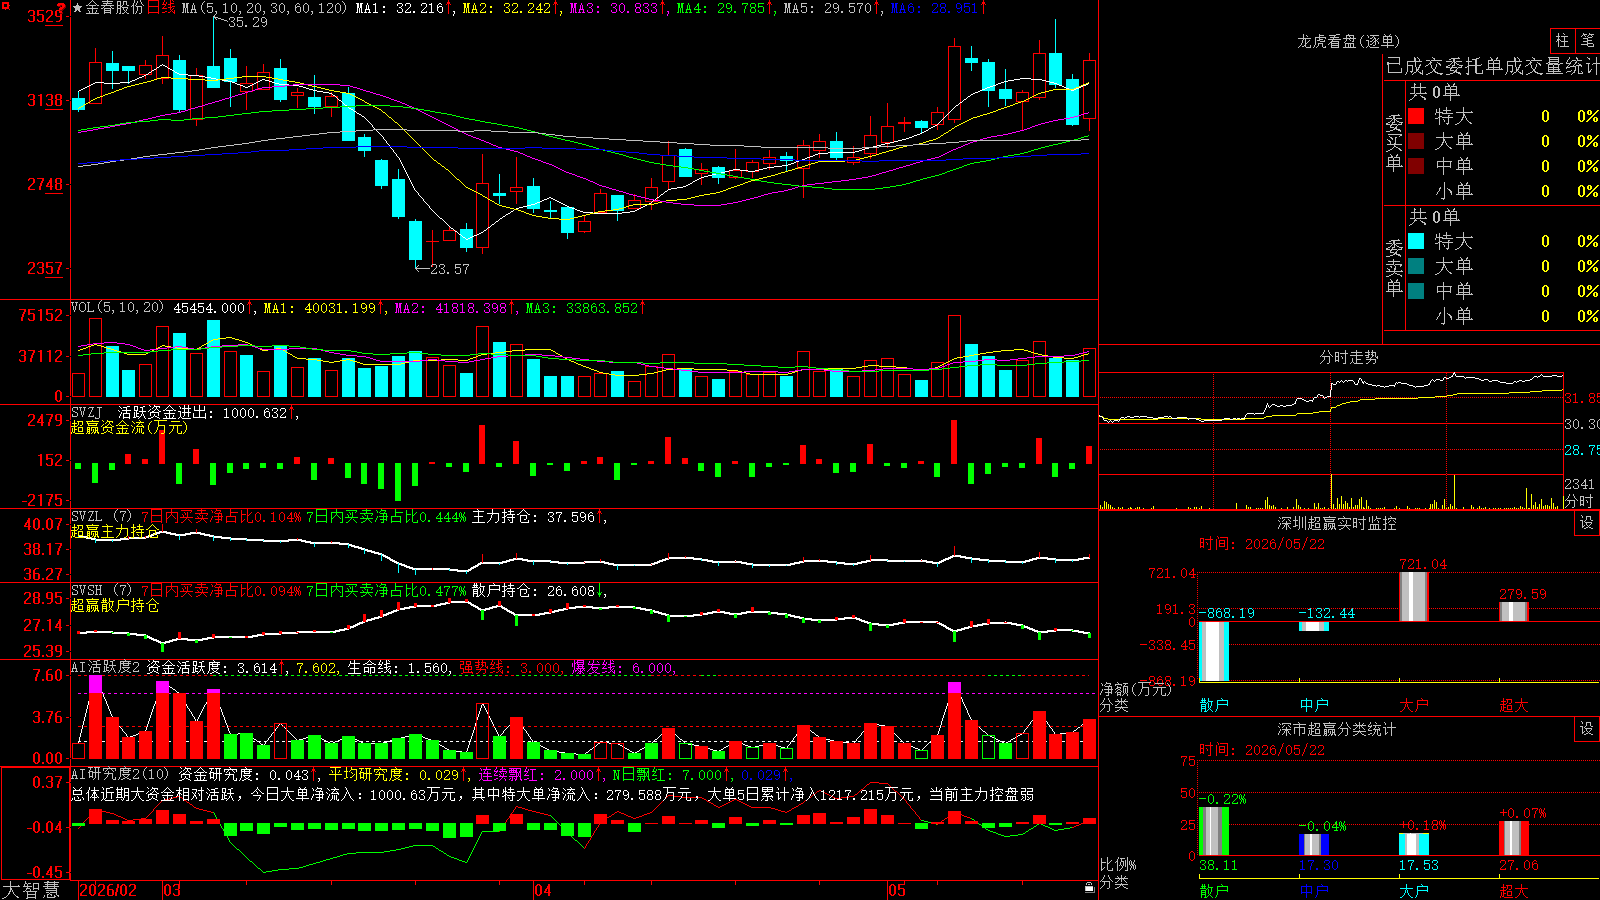Click the 279.59 value for 超大
Viewport: 1600px width, 900px height.
1523,594
